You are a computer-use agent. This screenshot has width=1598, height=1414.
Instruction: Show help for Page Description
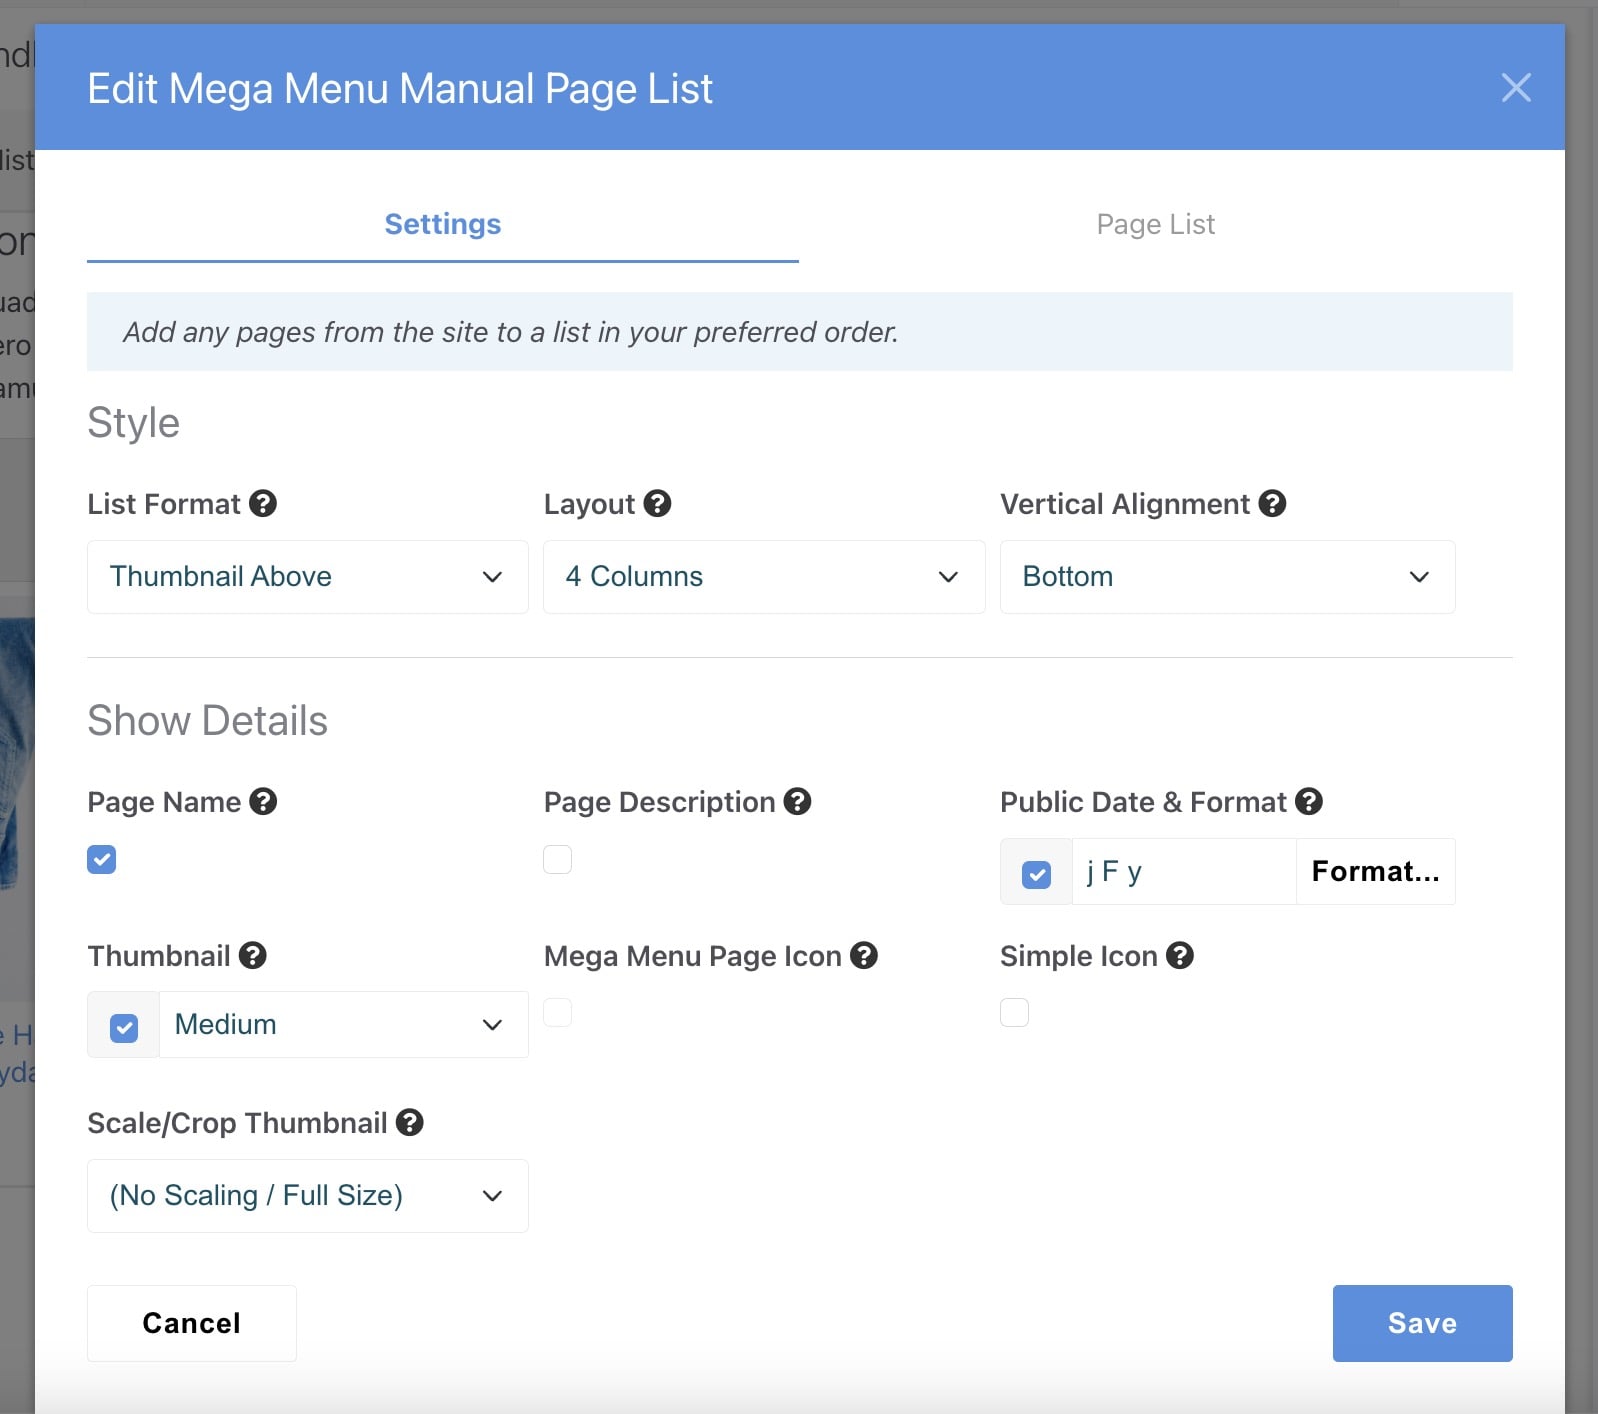click(797, 801)
